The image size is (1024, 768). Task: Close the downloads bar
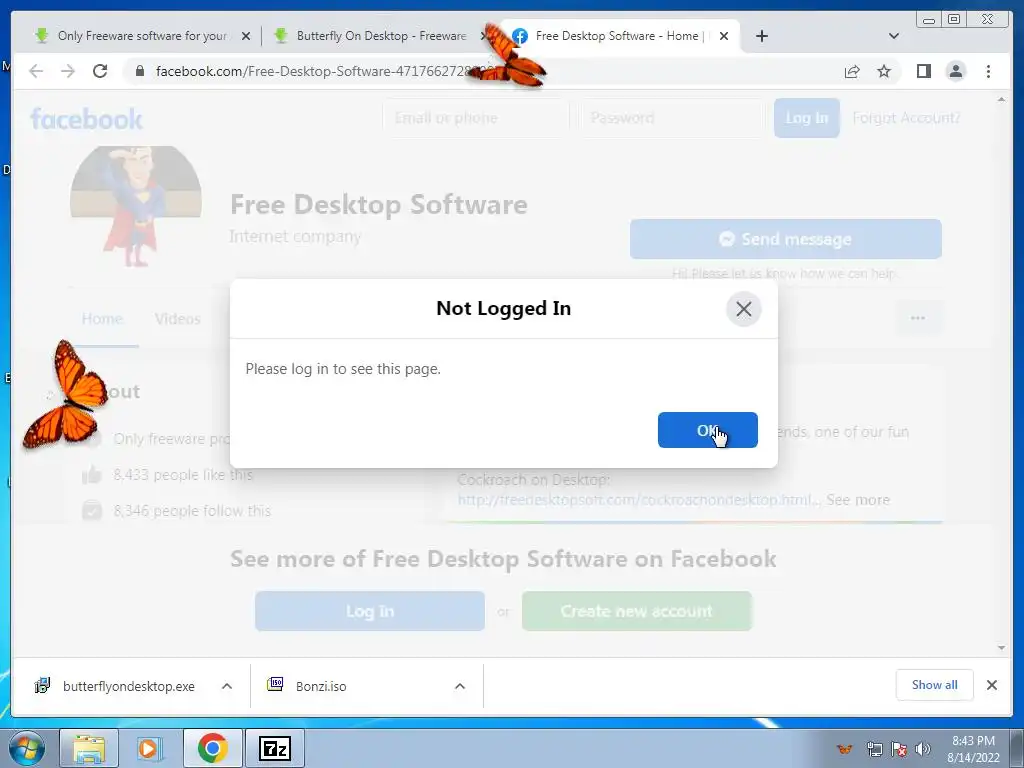991,685
